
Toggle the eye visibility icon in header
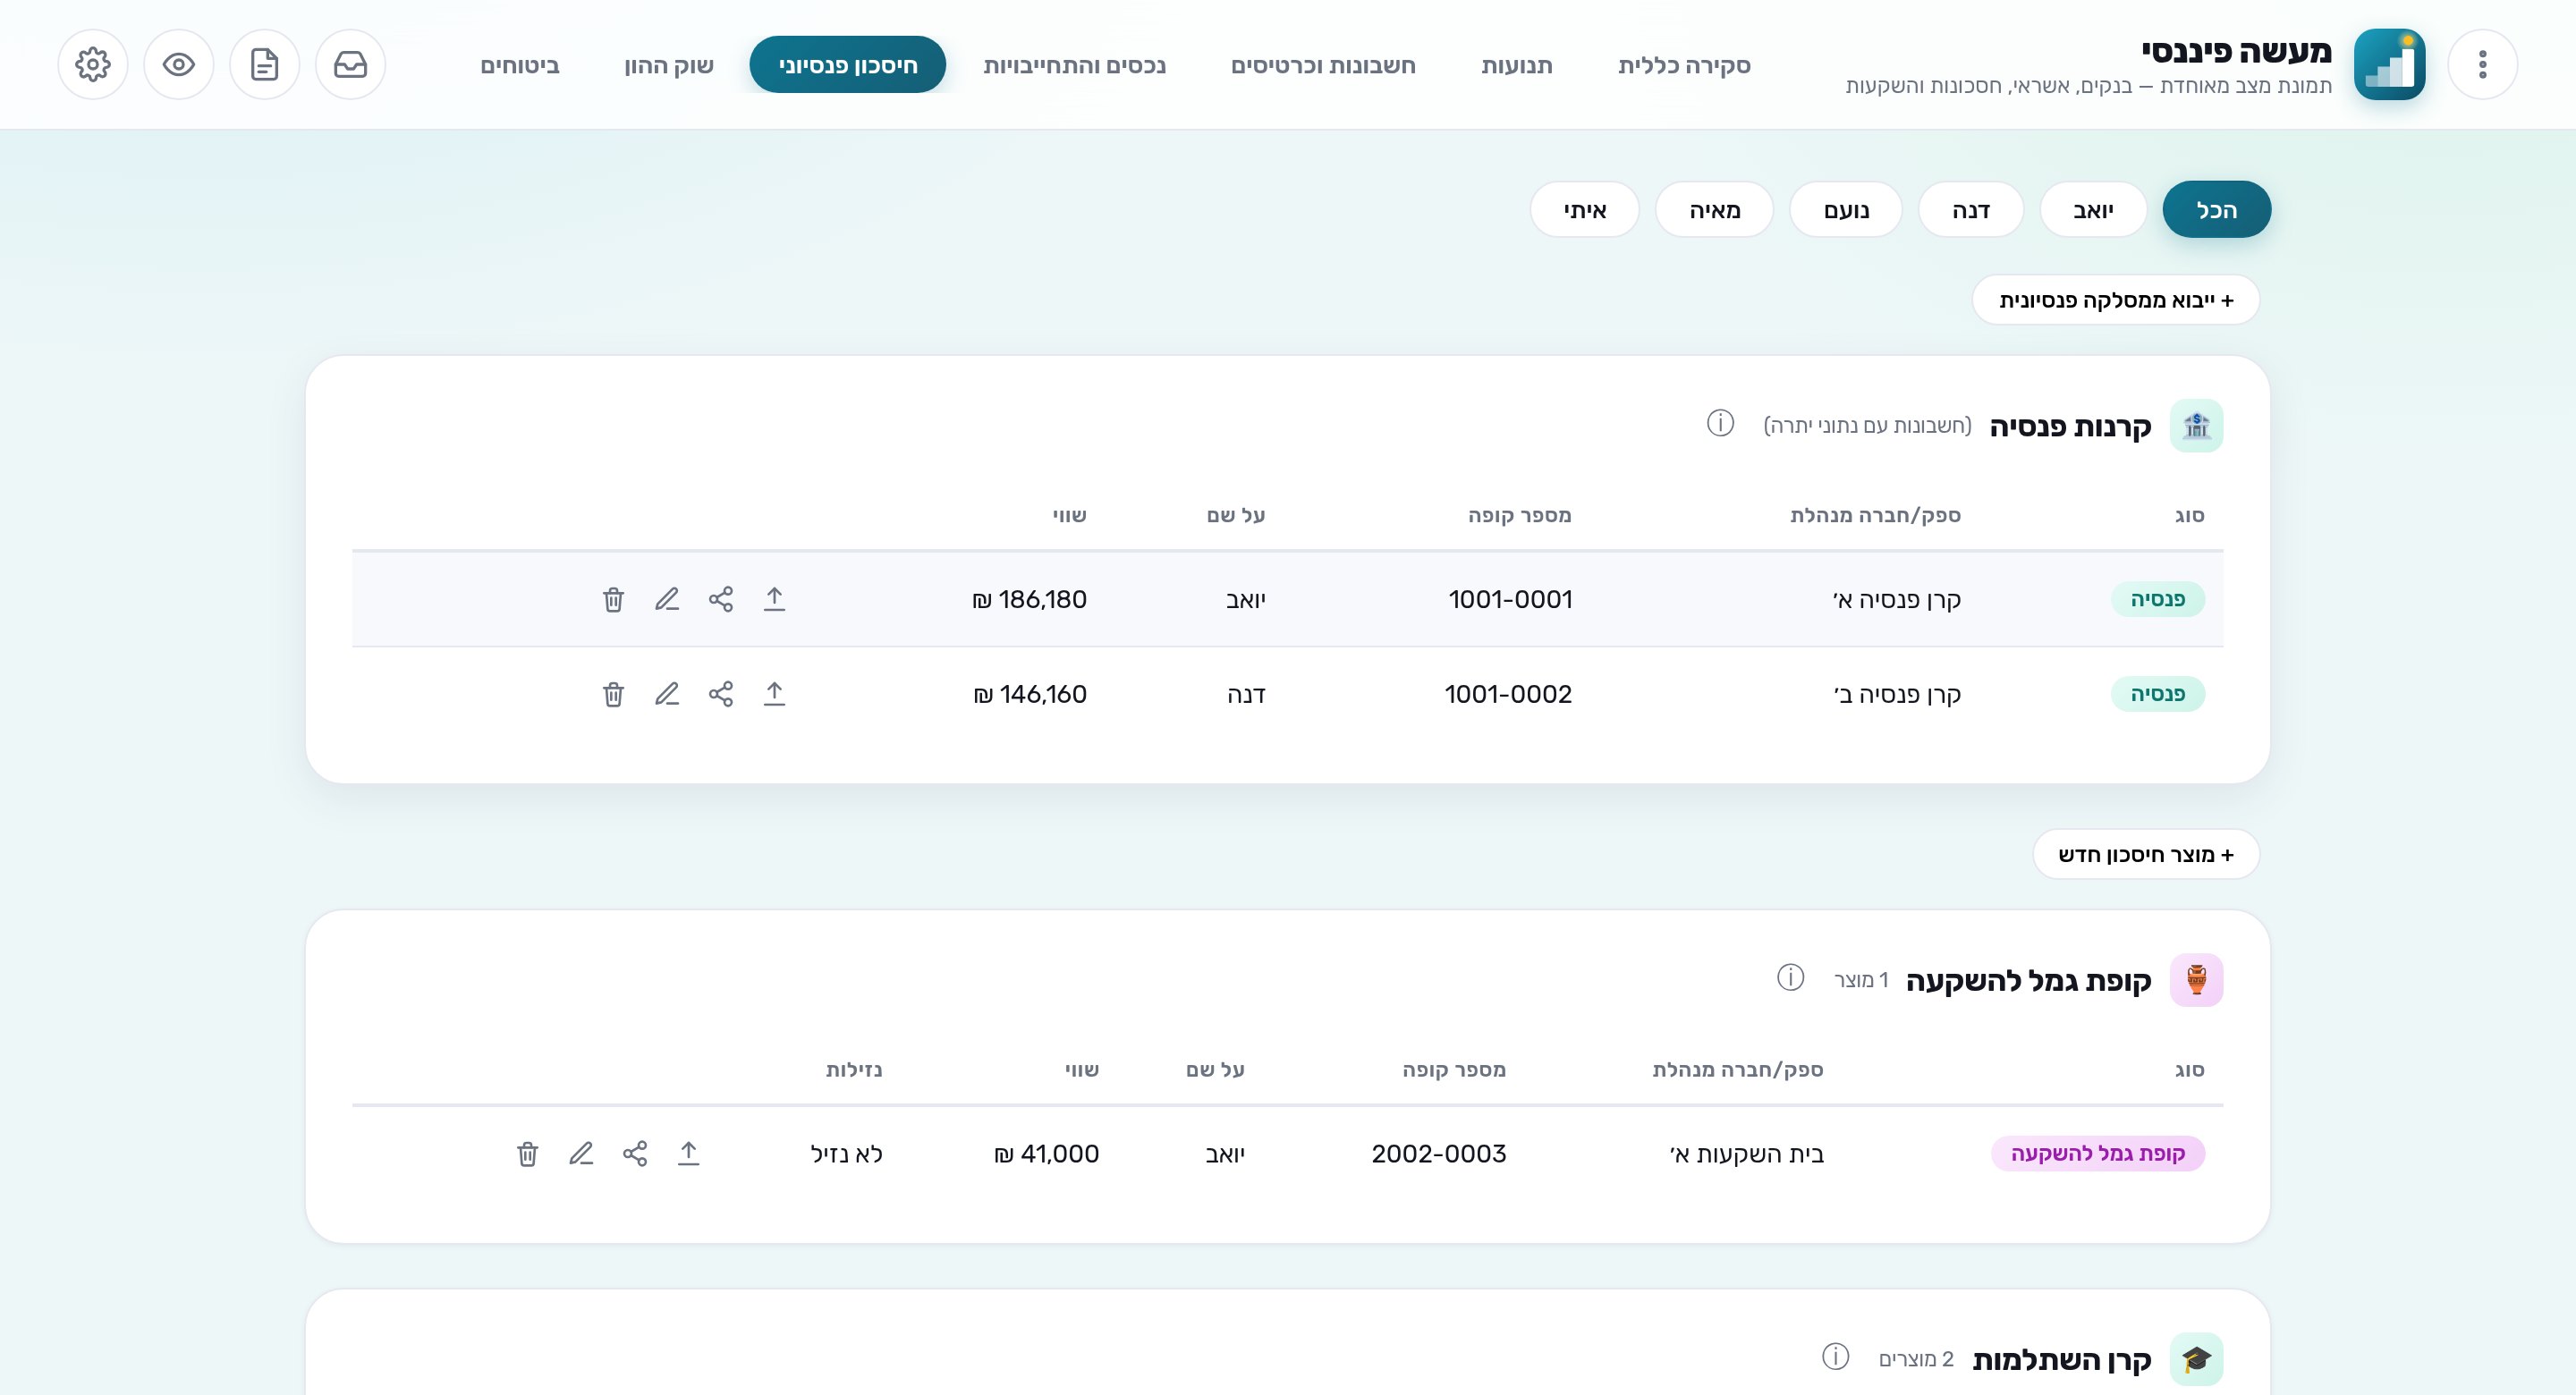179,65
